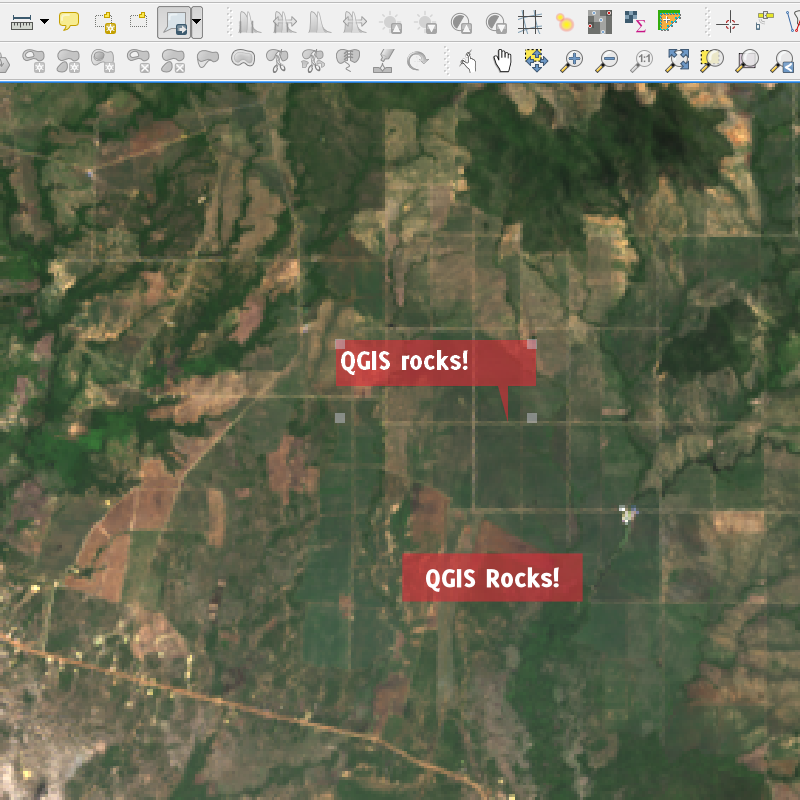Open the Zonal Statistics sigma icon
The image size is (800, 800).
click(x=635, y=21)
